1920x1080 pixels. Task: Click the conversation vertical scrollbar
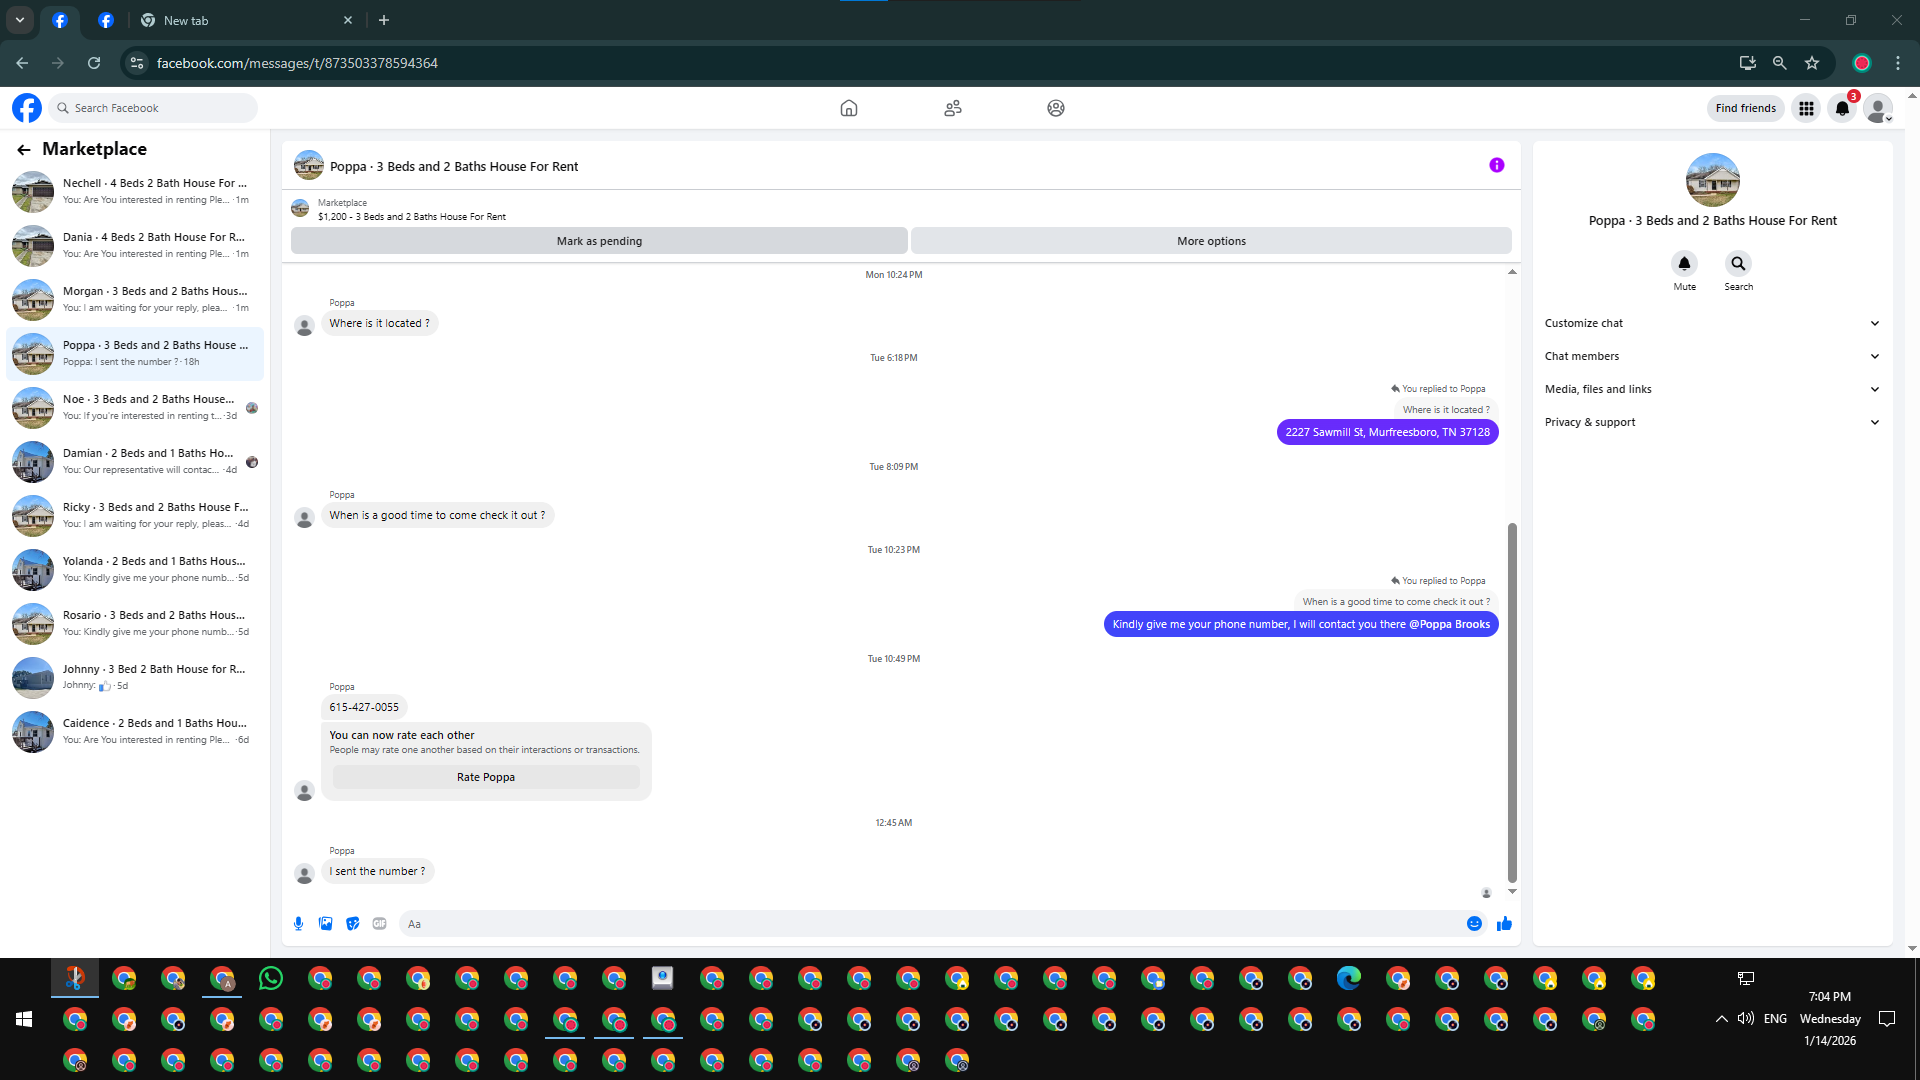1512,700
